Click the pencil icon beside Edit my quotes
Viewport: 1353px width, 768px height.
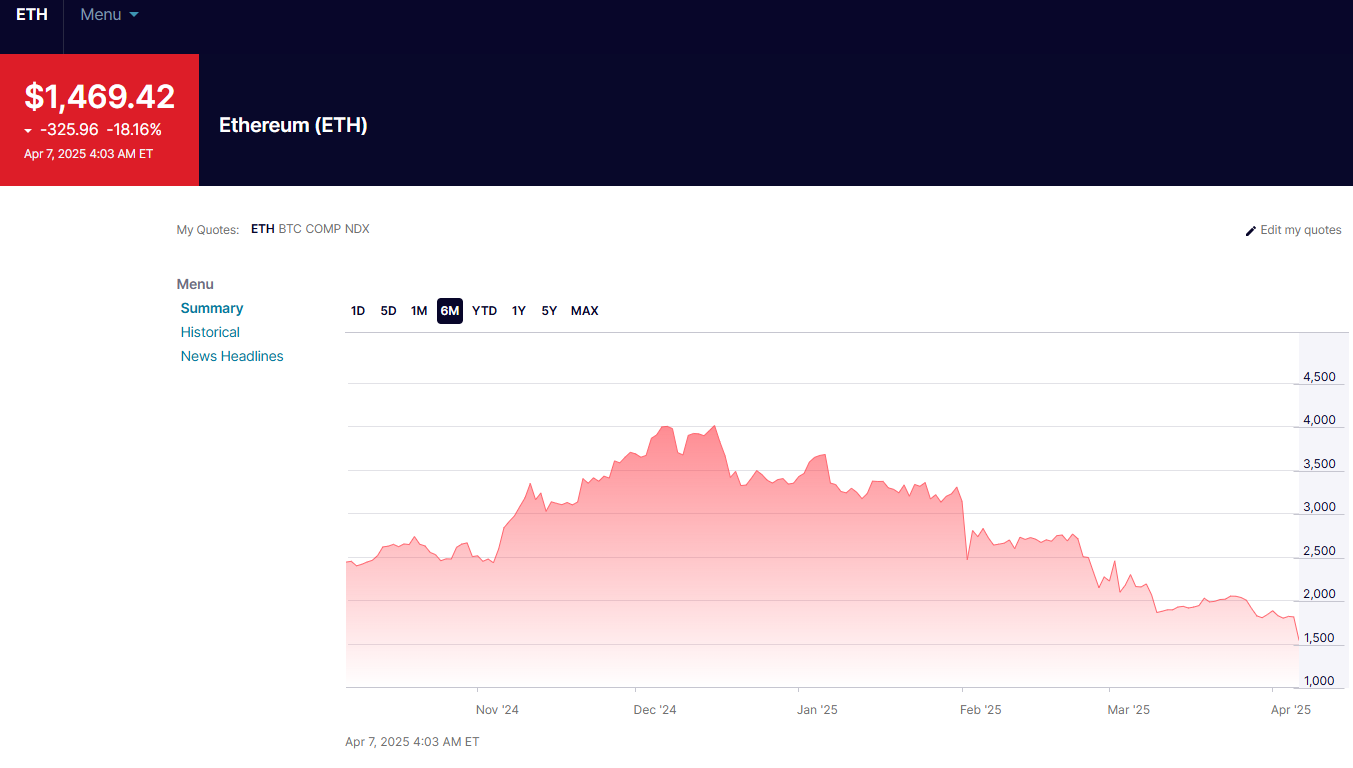(x=1250, y=231)
